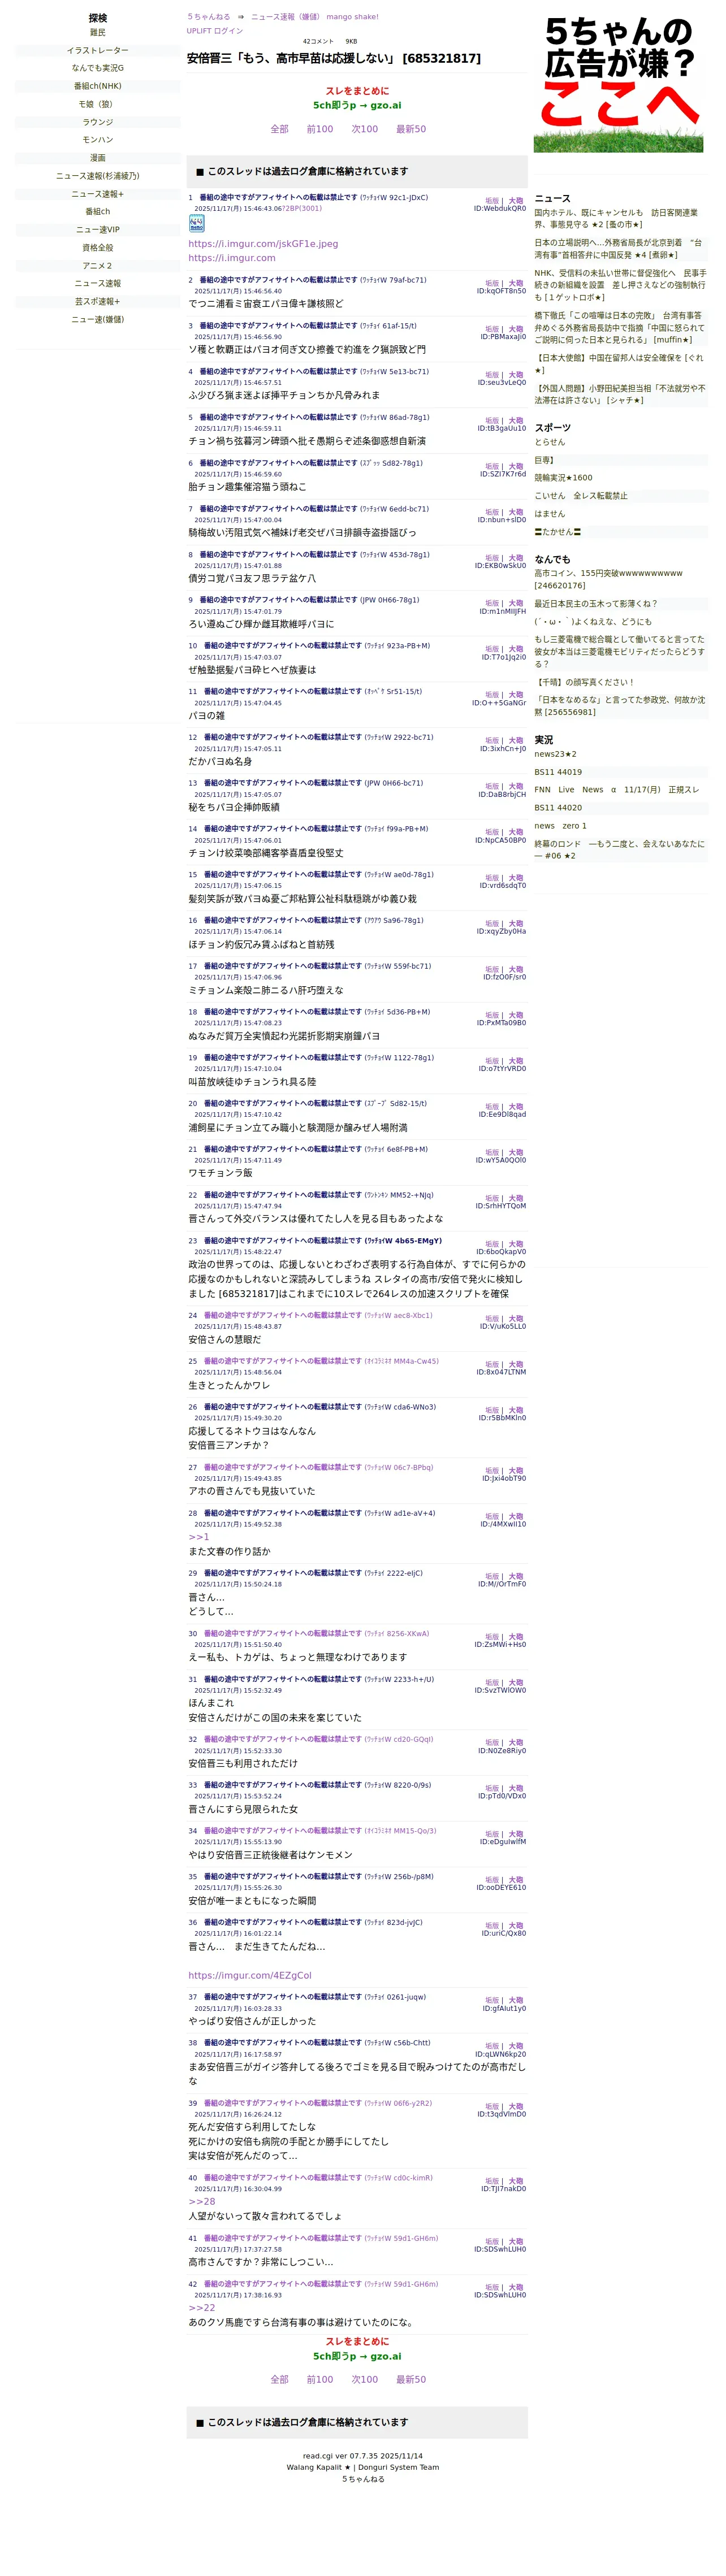Open the 5ちゃんねる breadcrumb link at the top of the page

(x=208, y=17)
